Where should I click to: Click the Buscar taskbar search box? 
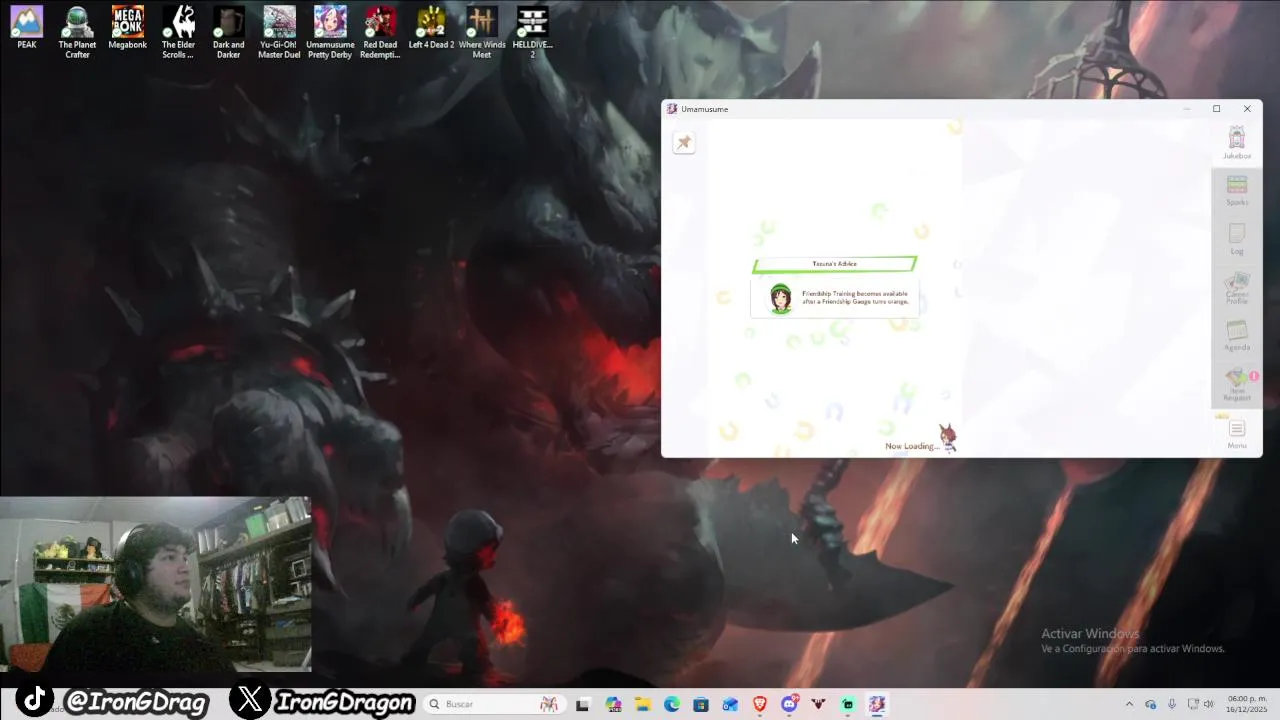[494, 704]
